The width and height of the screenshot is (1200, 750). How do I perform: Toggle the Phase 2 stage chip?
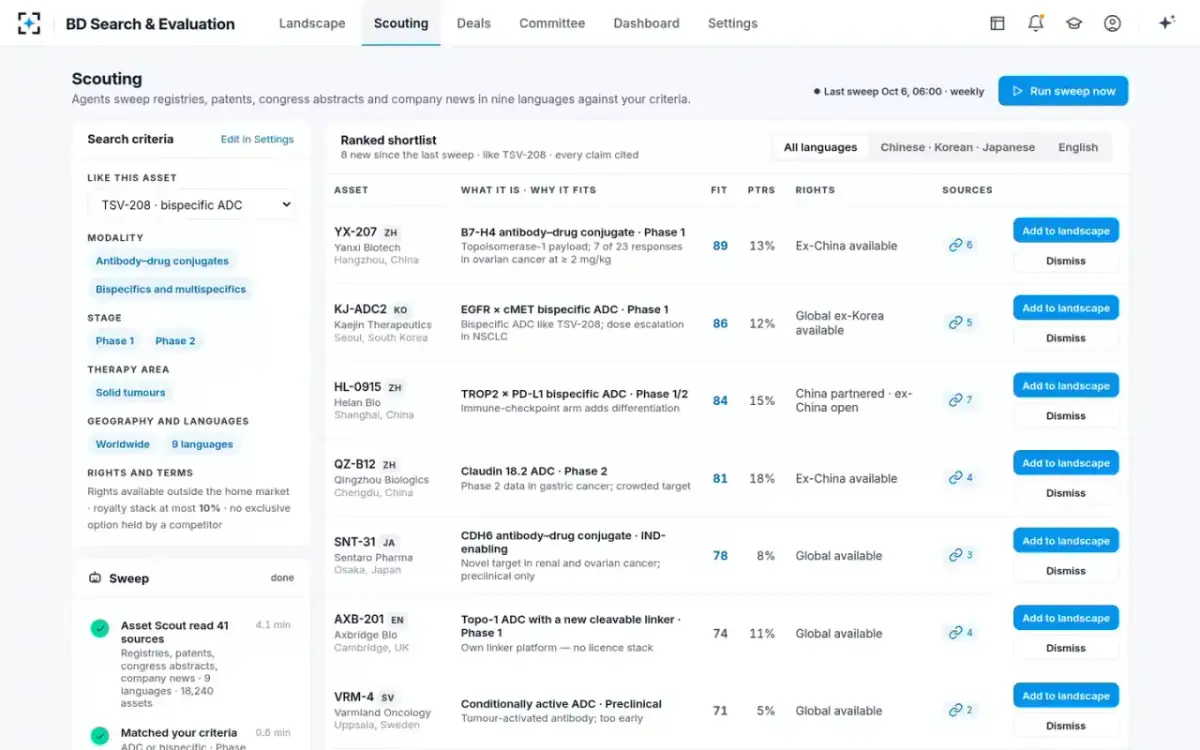pos(175,341)
